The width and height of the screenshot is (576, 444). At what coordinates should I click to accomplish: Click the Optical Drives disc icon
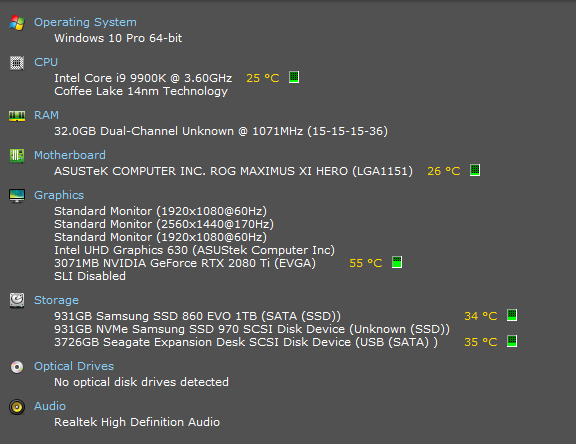click(x=17, y=367)
